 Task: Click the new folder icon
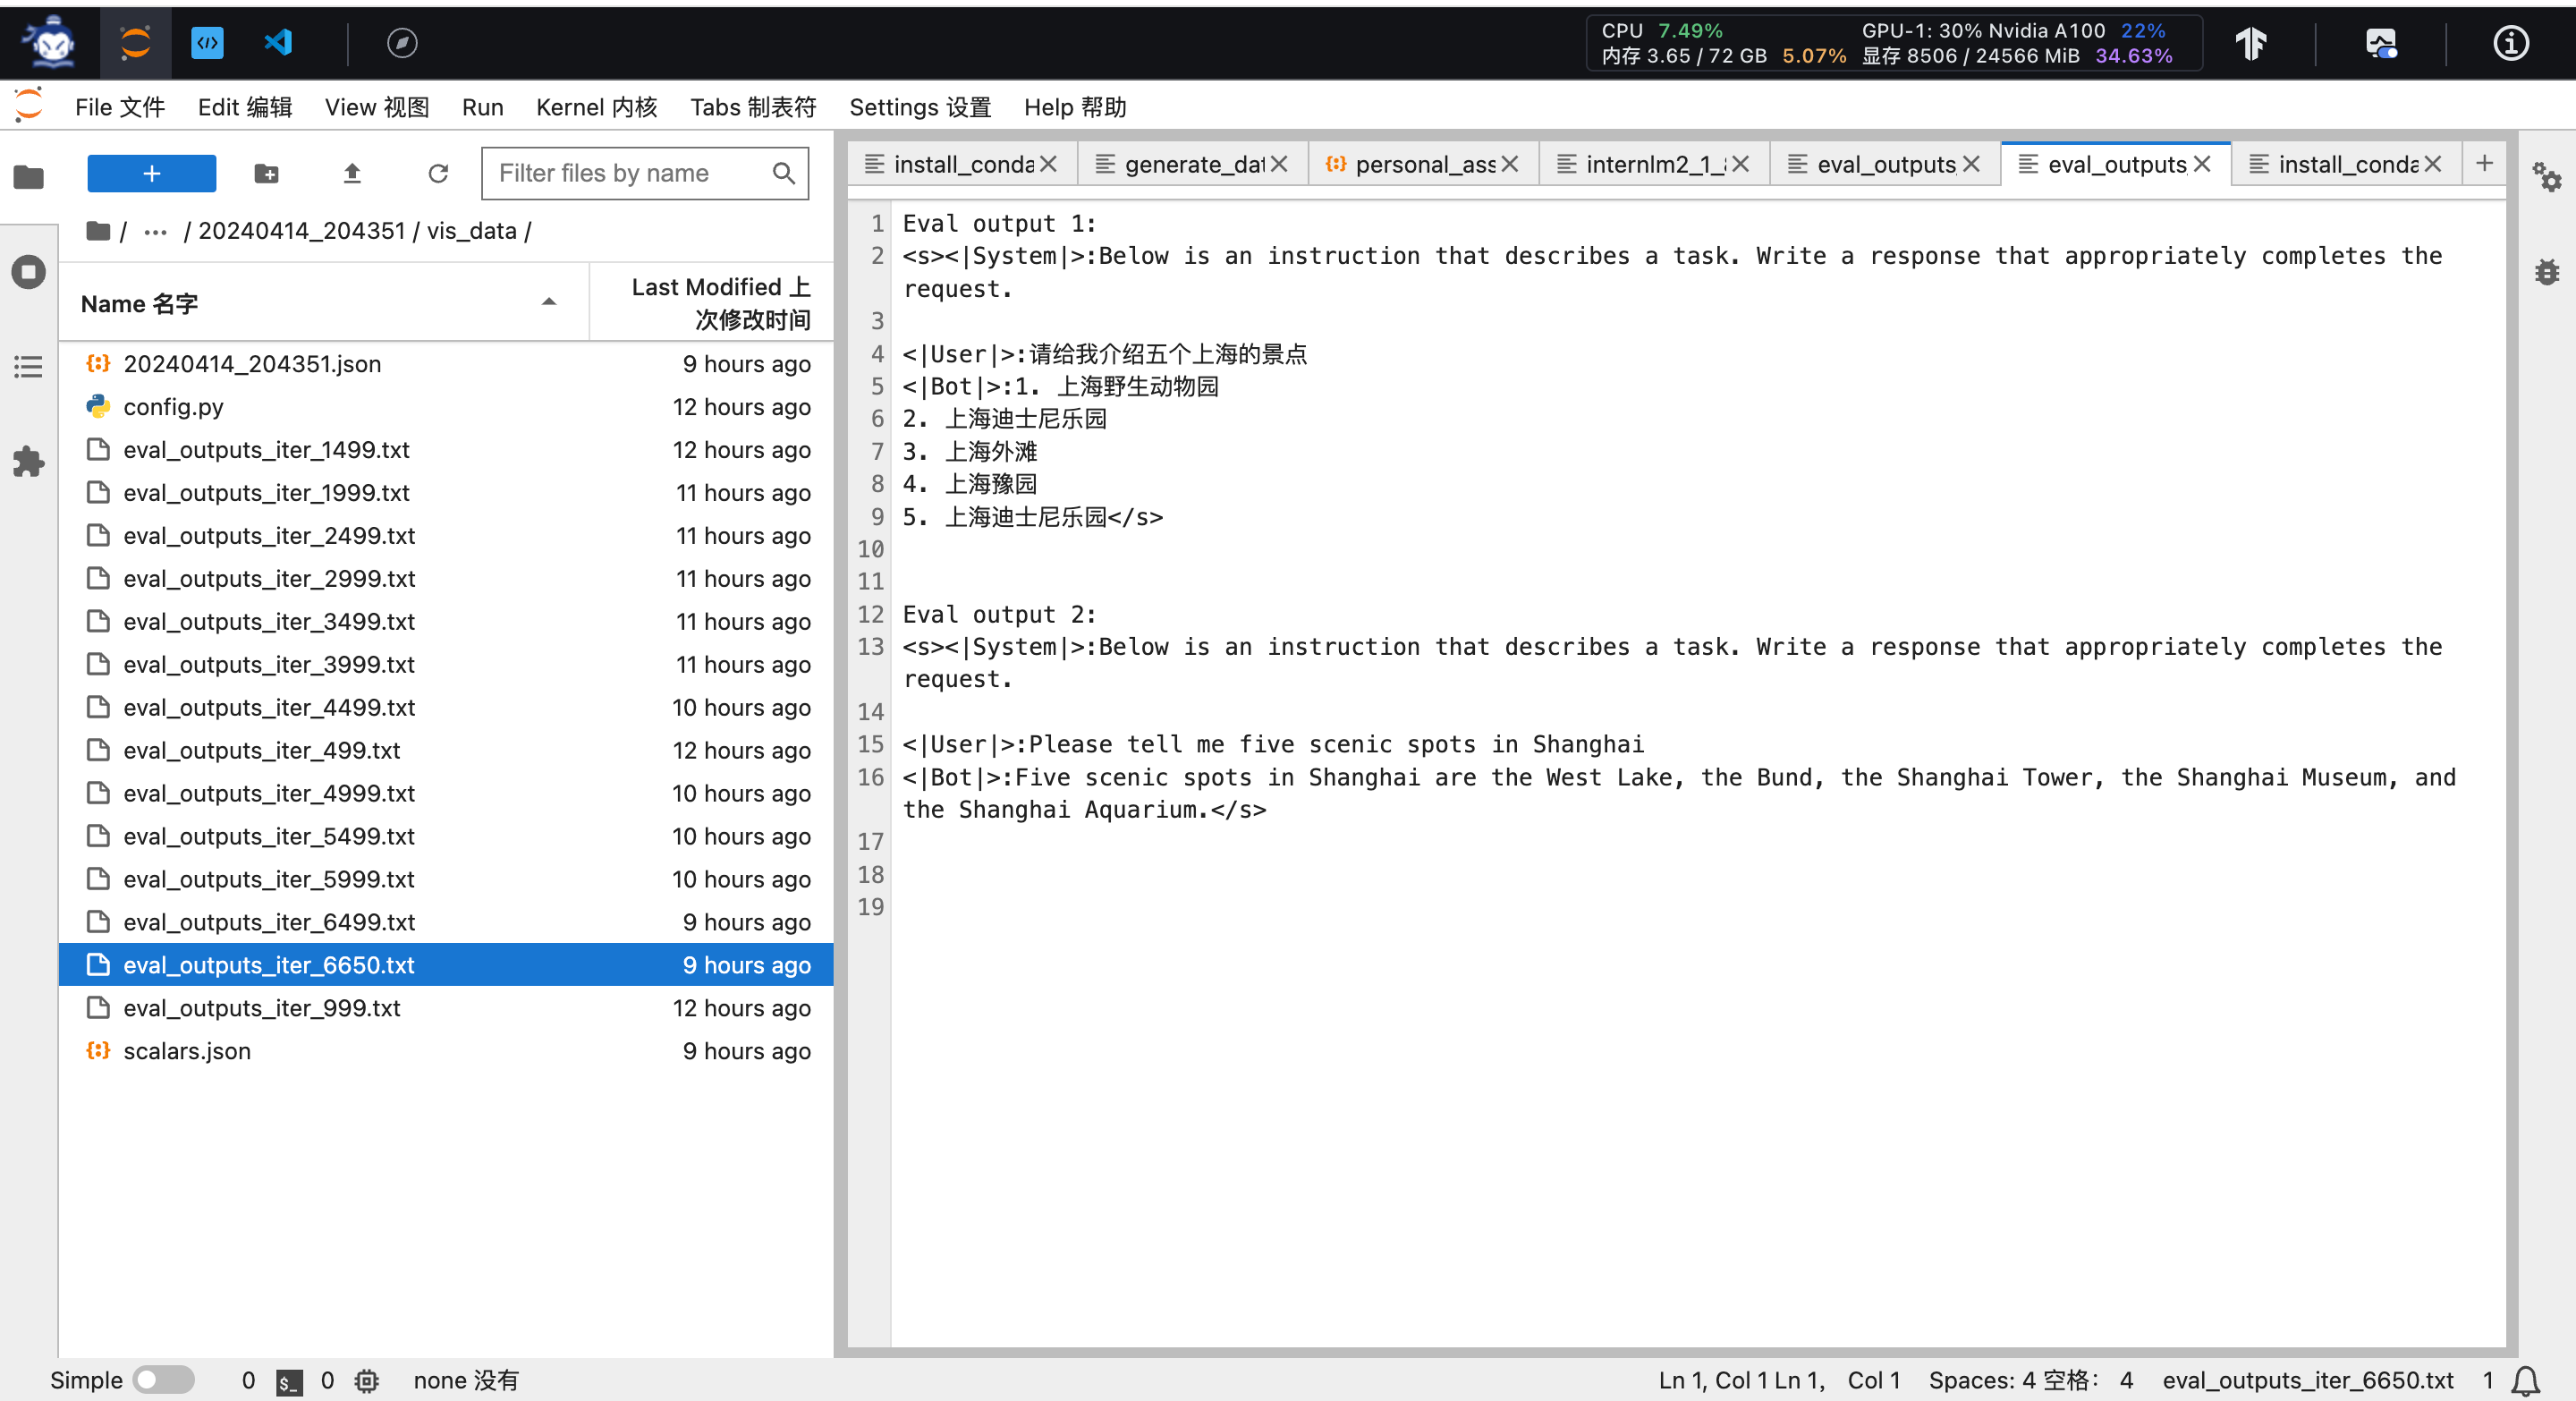266,174
